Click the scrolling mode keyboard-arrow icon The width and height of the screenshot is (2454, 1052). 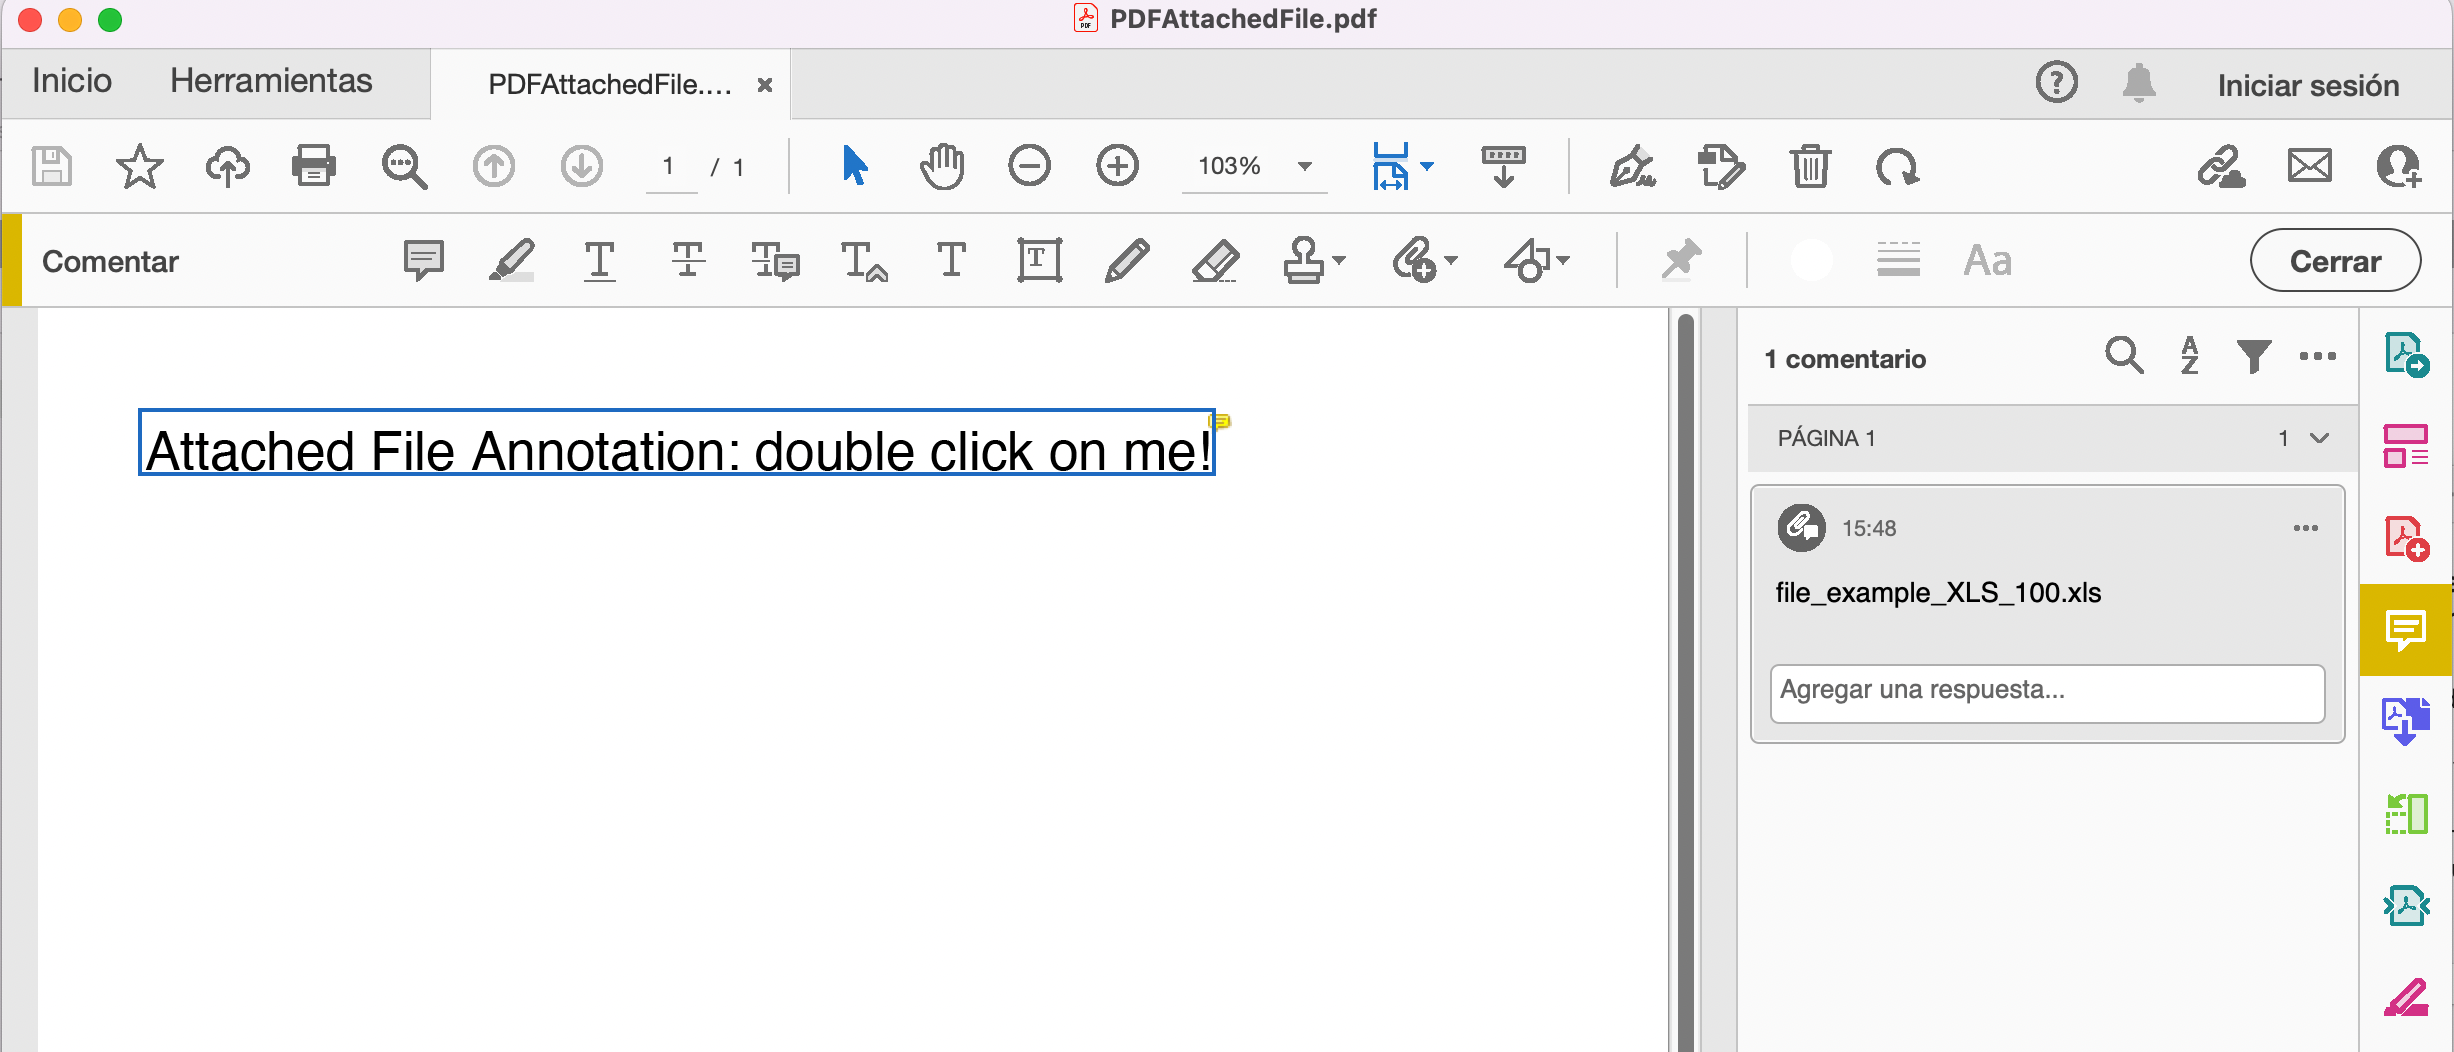(1503, 166)
